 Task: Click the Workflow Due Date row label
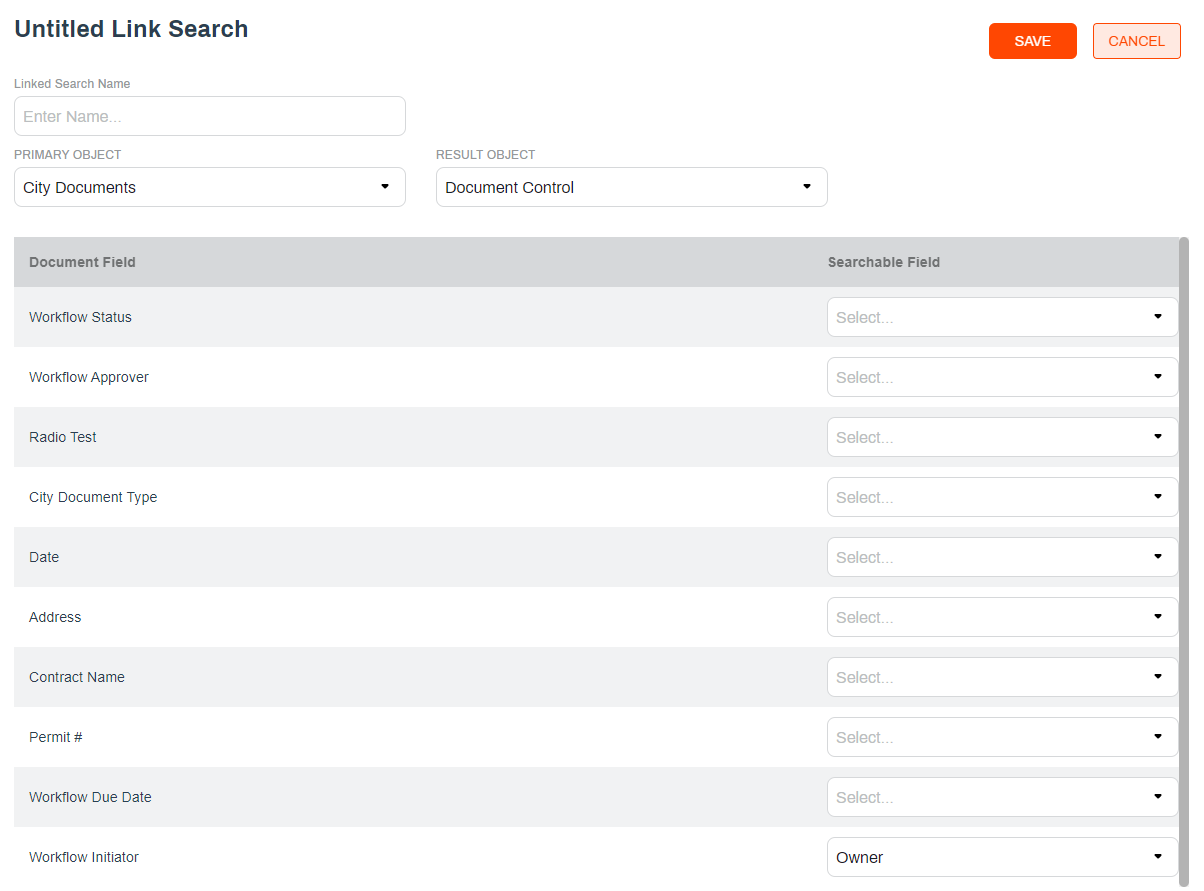pos(90,797)
